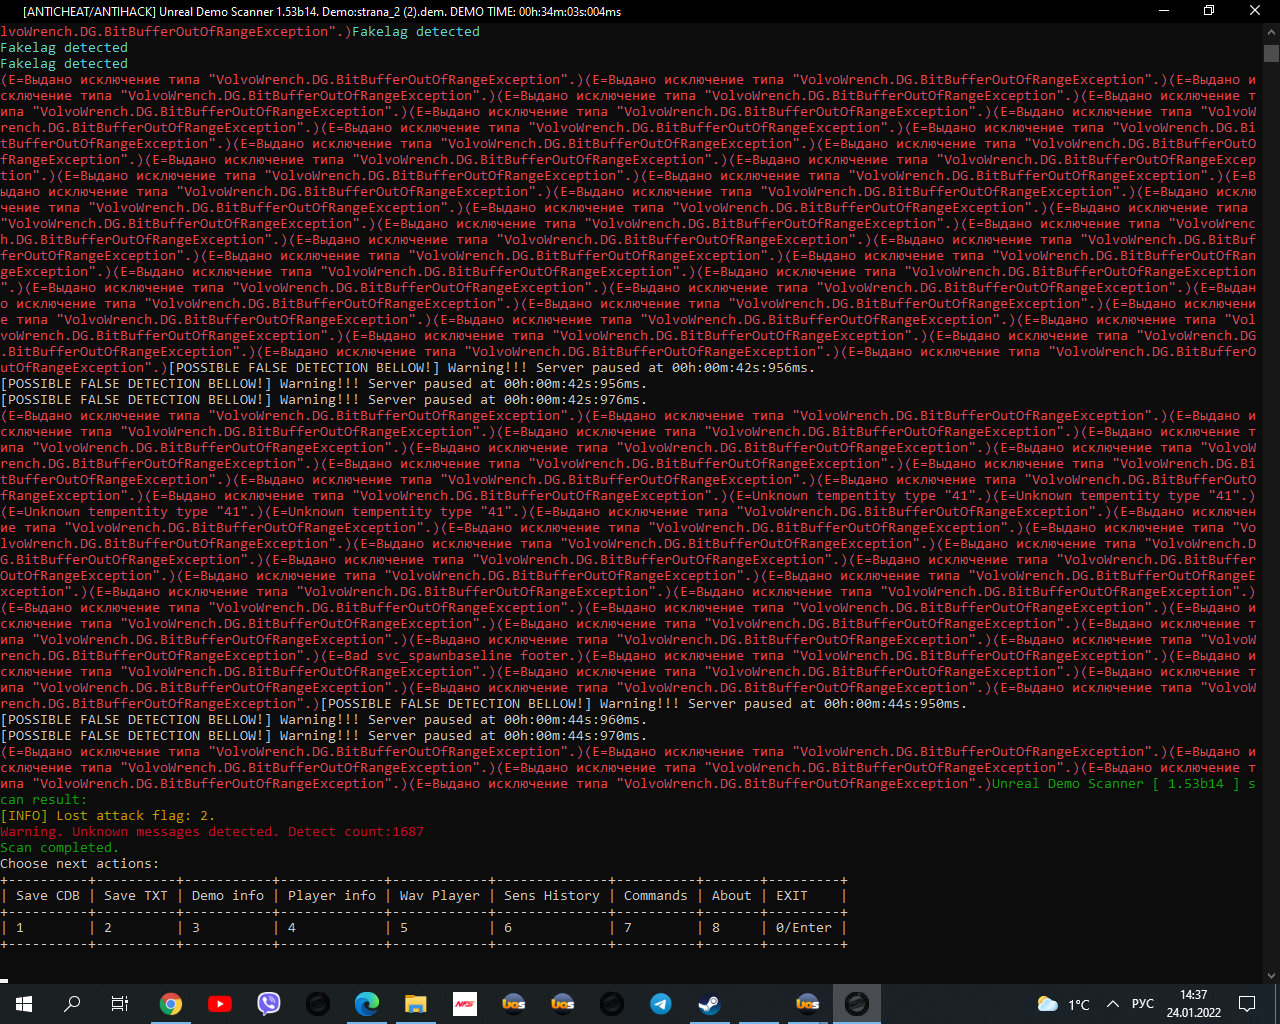Open Steam from the taskbar
The image size is (1280, 1024).
(710, 1004)
